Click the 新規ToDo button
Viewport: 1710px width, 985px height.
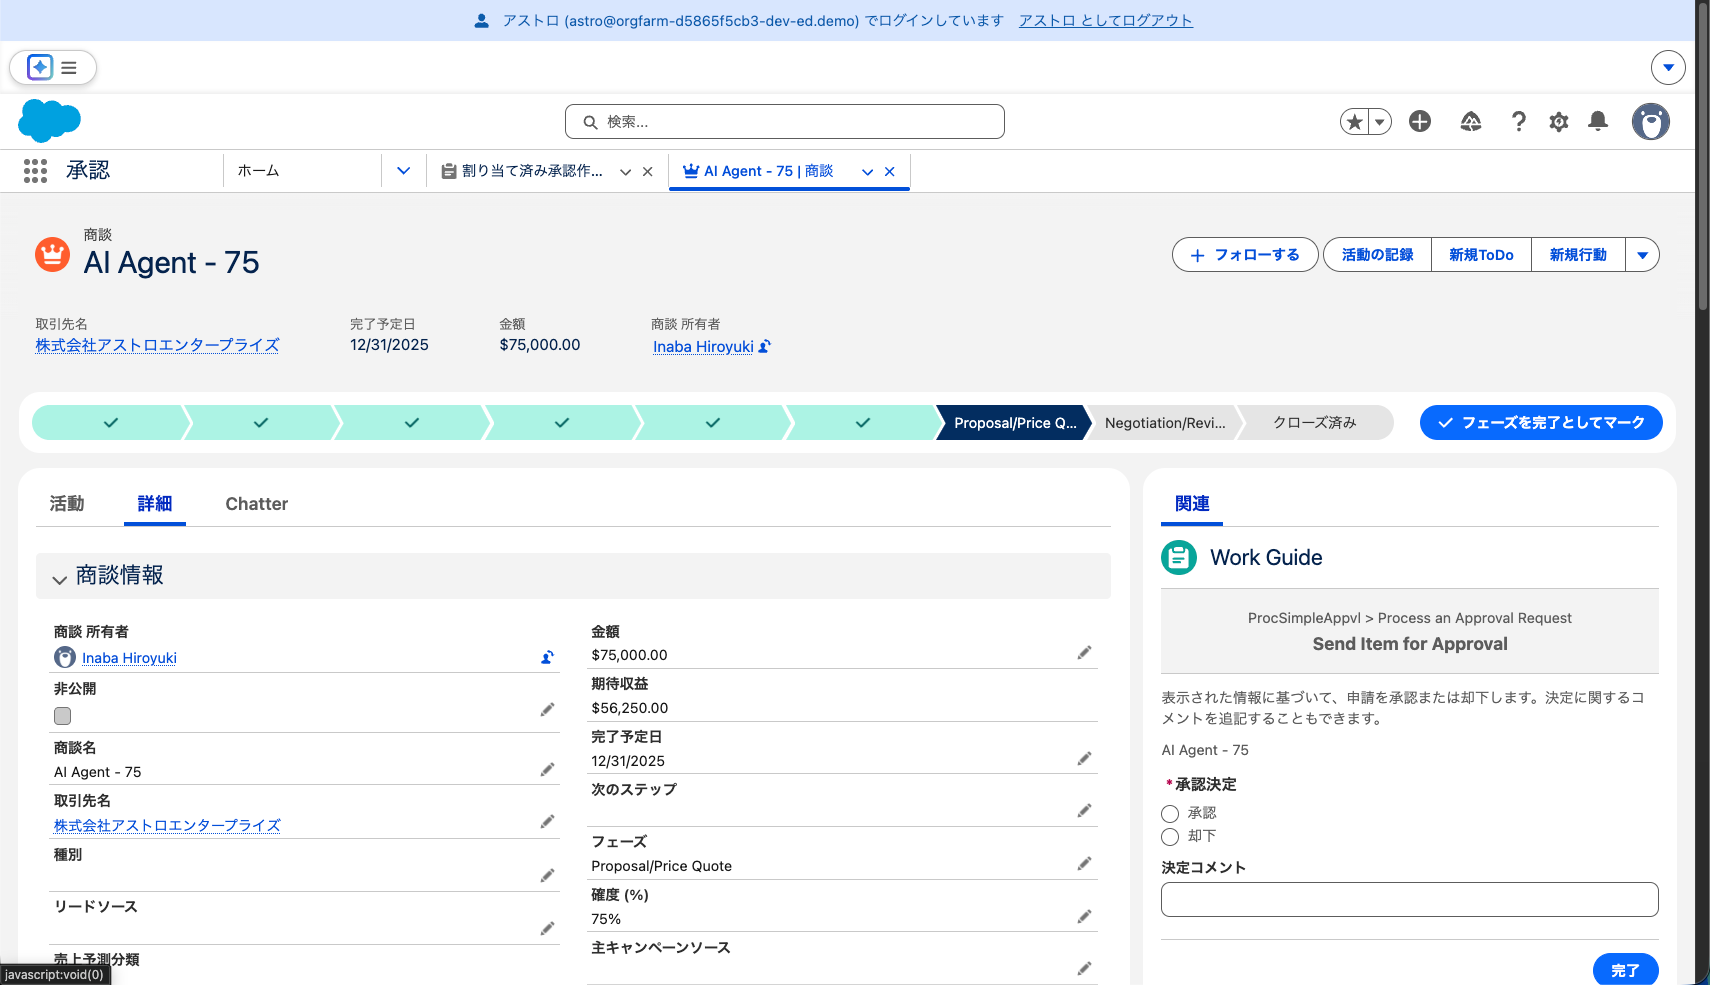click(x=1481, y=255)
